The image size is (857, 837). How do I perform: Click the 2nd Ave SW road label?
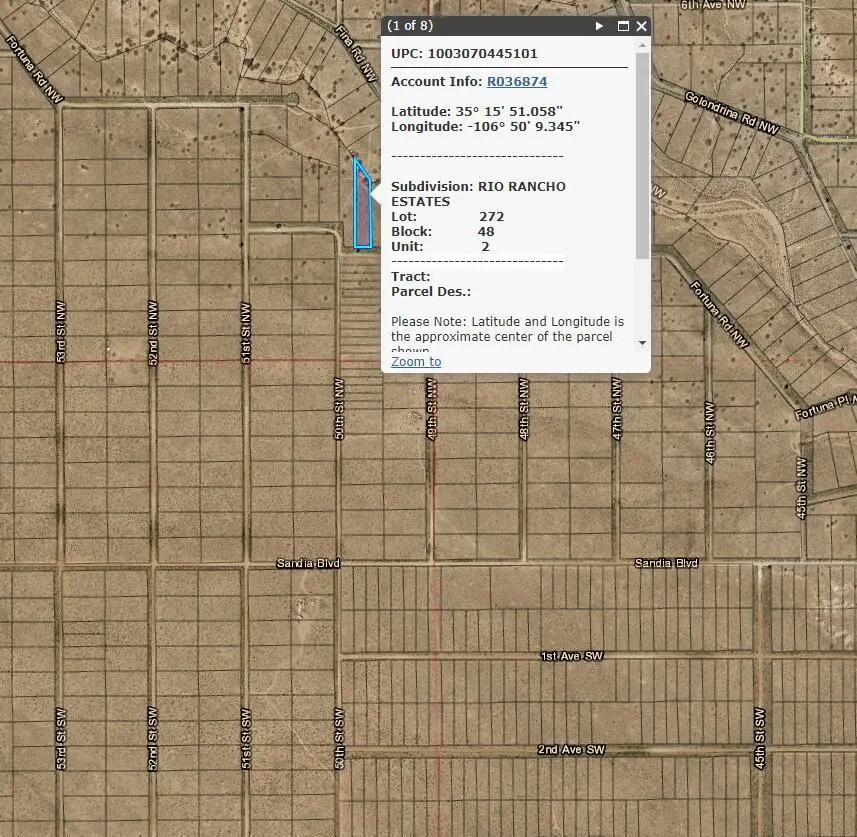[x=571, y=750]
